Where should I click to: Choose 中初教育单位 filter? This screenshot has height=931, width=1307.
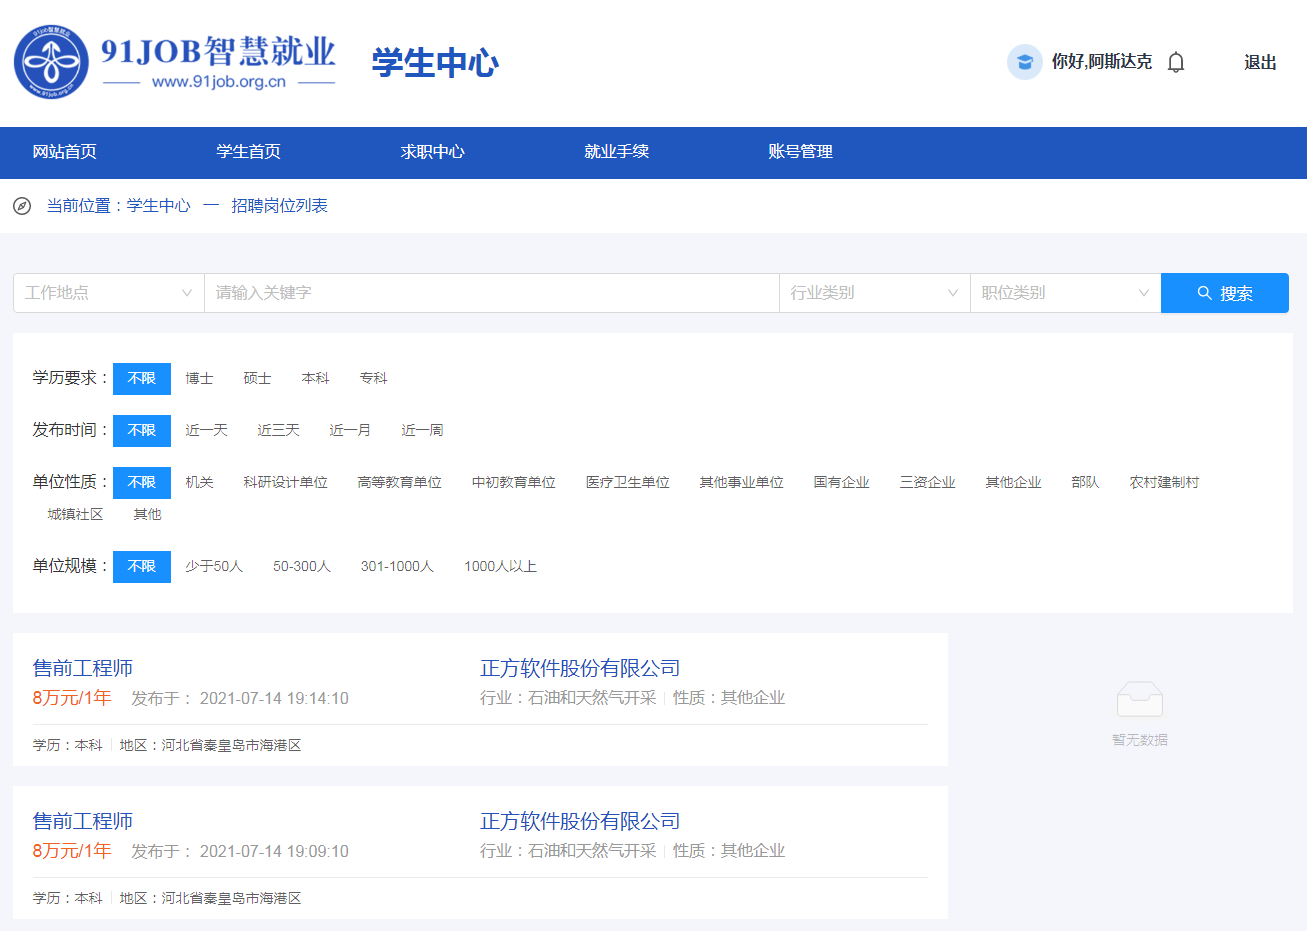(x=513, y=483)
